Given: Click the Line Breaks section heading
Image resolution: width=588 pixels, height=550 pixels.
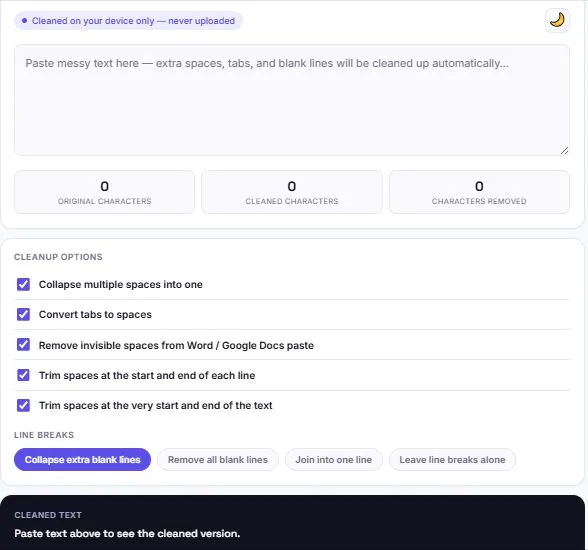Looking at the screenshot, I should [44, 435].
